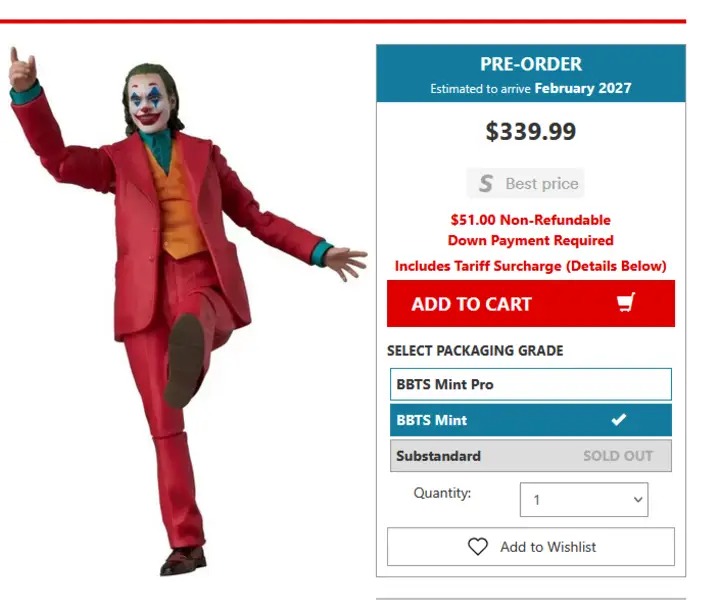This screenshot has width=720, height=607.
Task: Choose the BBTS Mint packaging option
Action: click(x=530, y=420)
